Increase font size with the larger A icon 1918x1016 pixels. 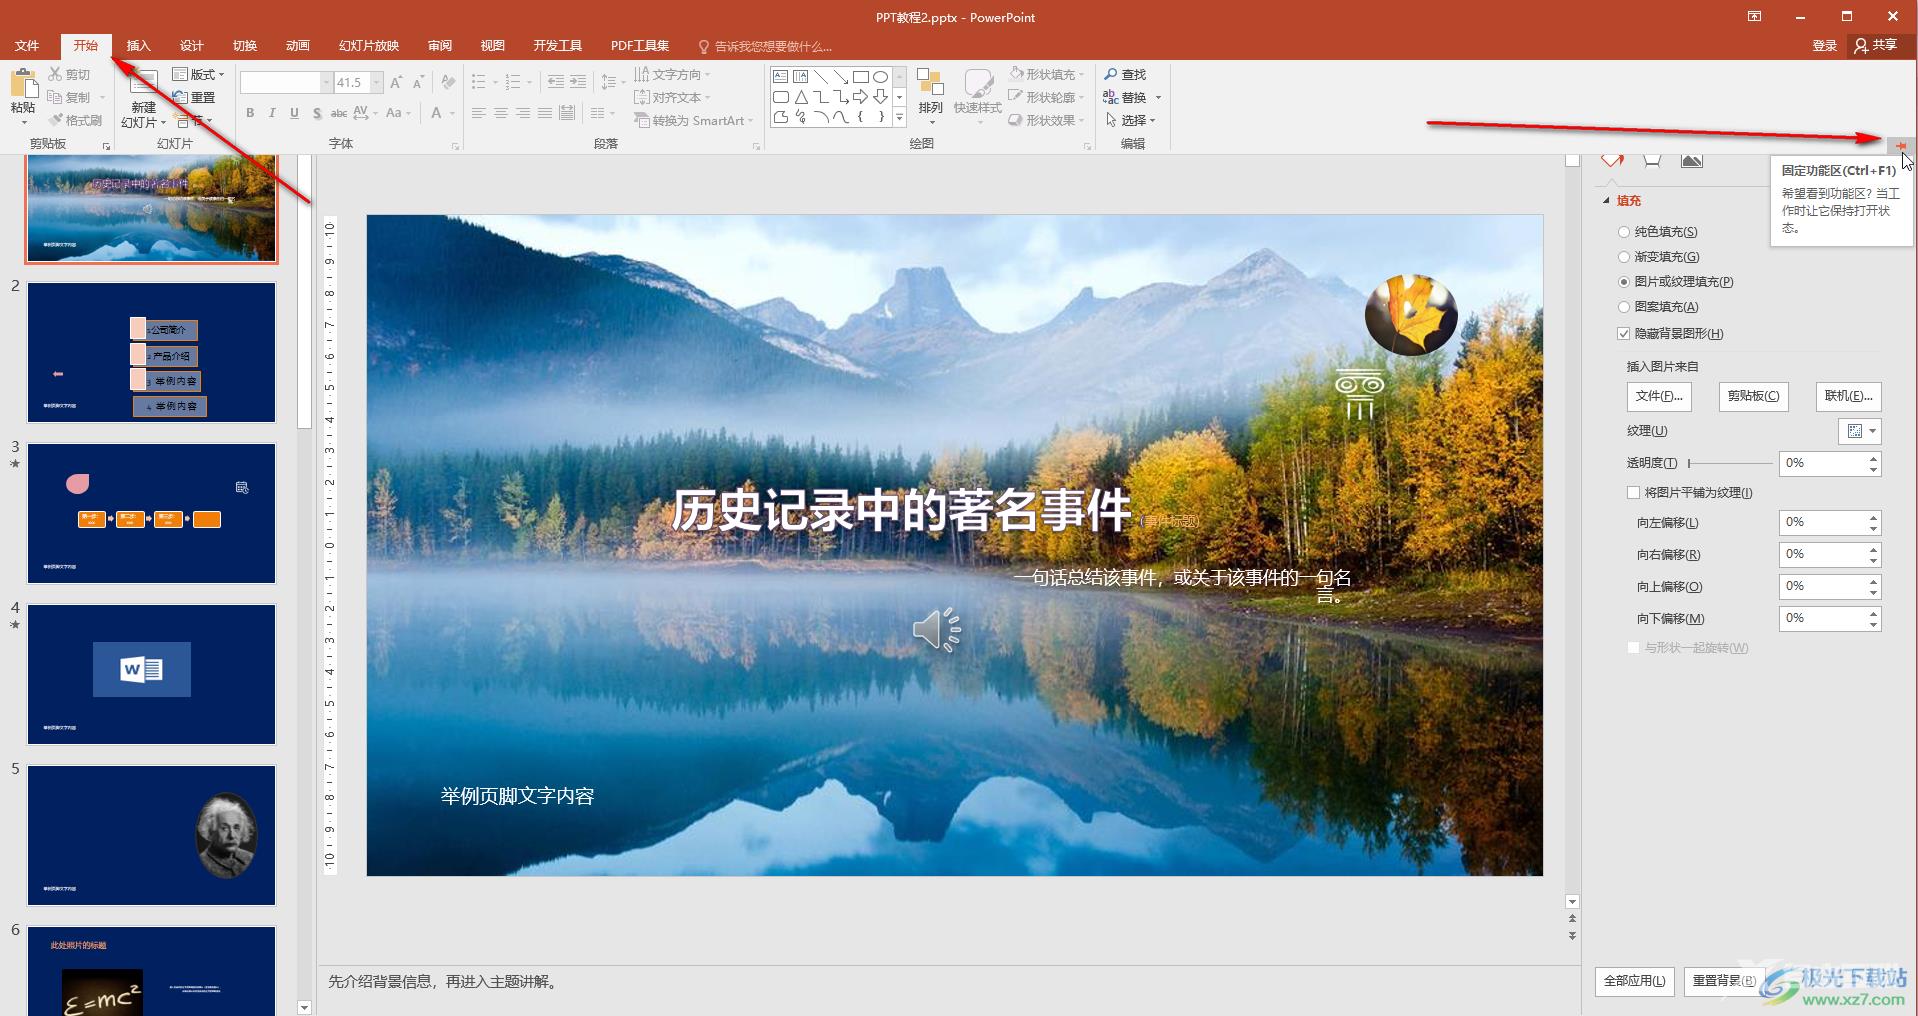(x=396, y=82)
